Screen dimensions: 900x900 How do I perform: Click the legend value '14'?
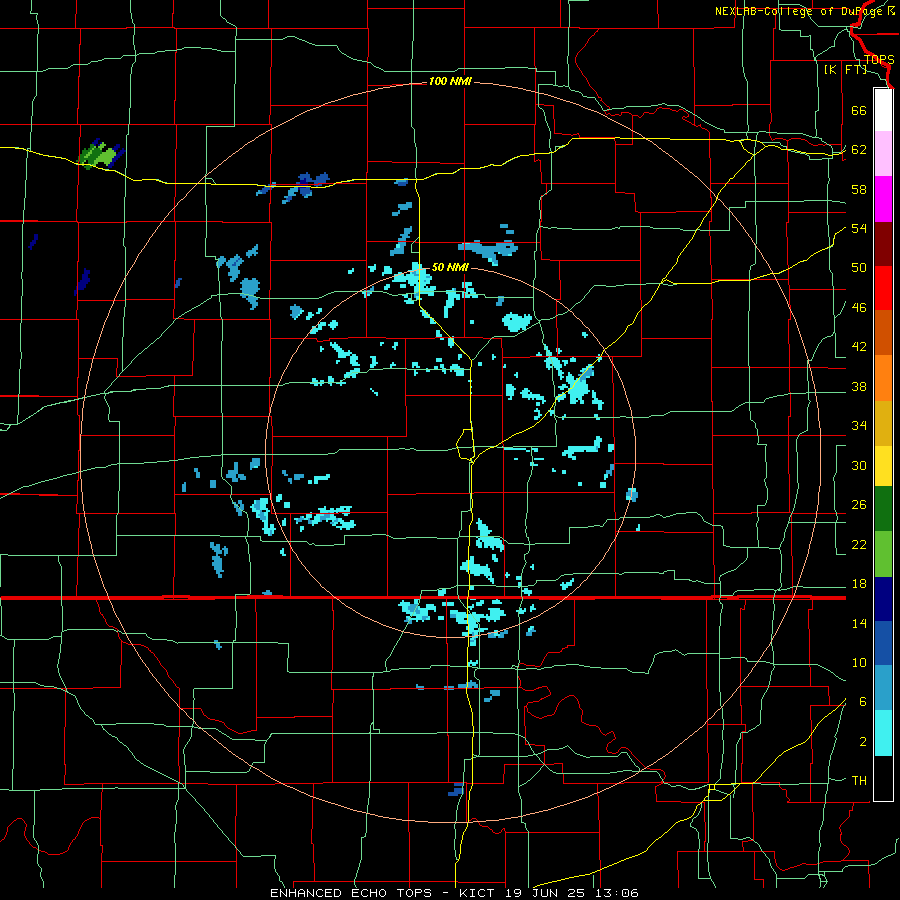[x=859, y=623]
